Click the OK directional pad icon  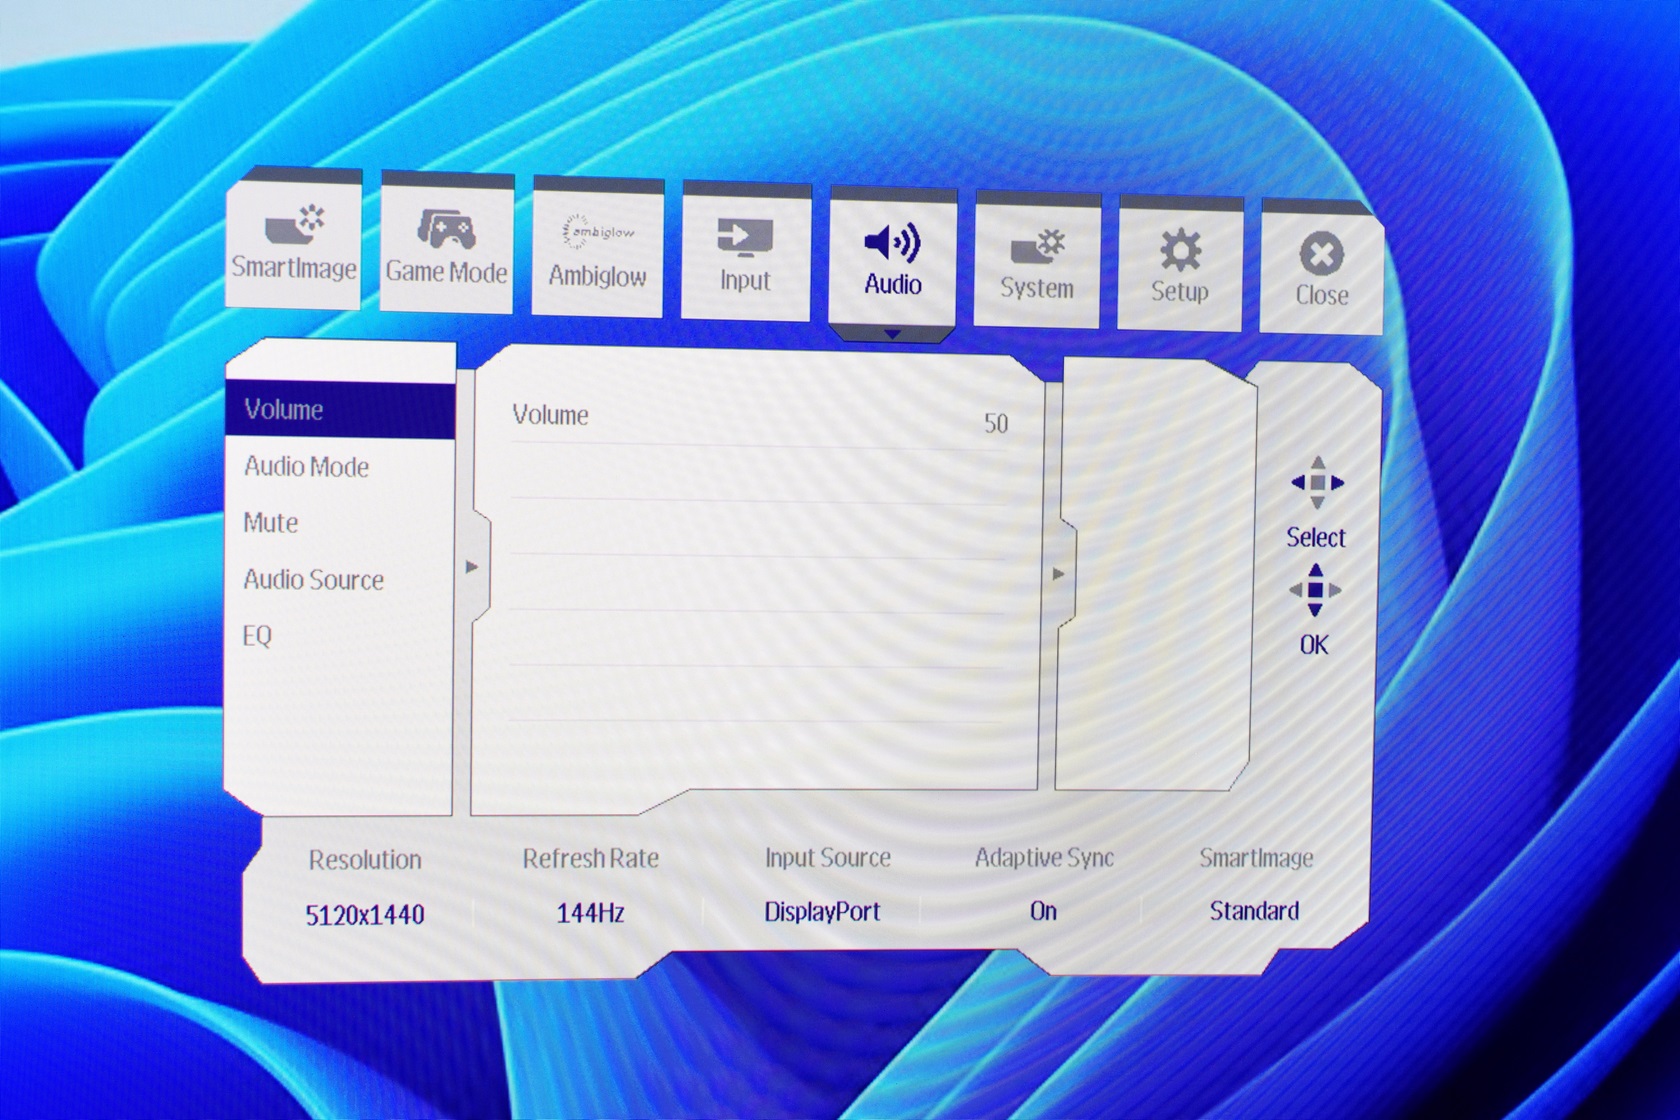pyautogui.click(x=1315, y=590)
